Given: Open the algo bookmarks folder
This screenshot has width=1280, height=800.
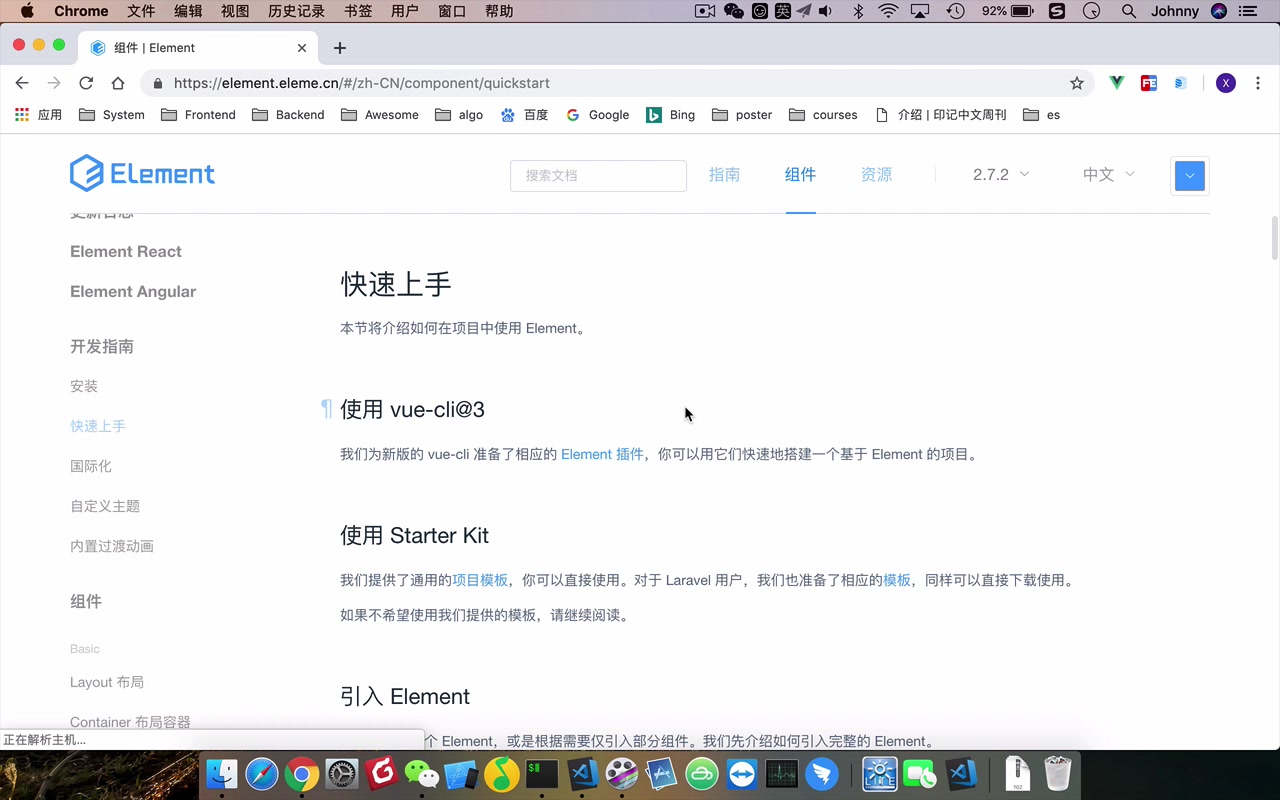Looking at the screenshot, I should coord(459,115).
